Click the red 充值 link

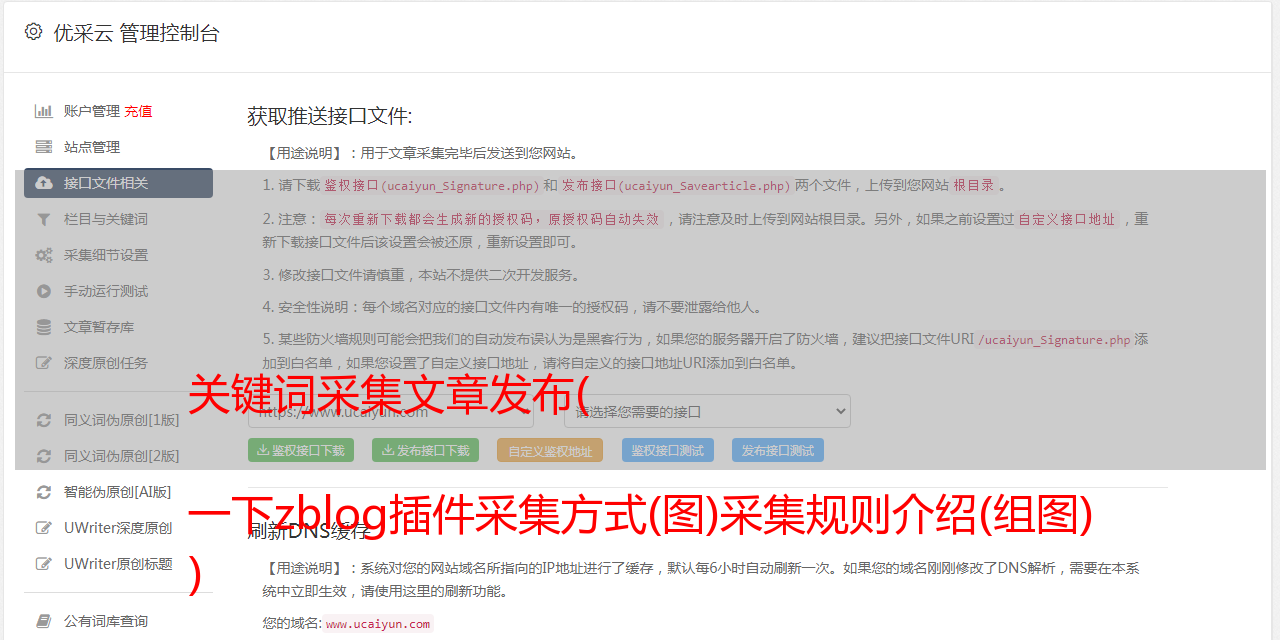(x=138, y=111)
